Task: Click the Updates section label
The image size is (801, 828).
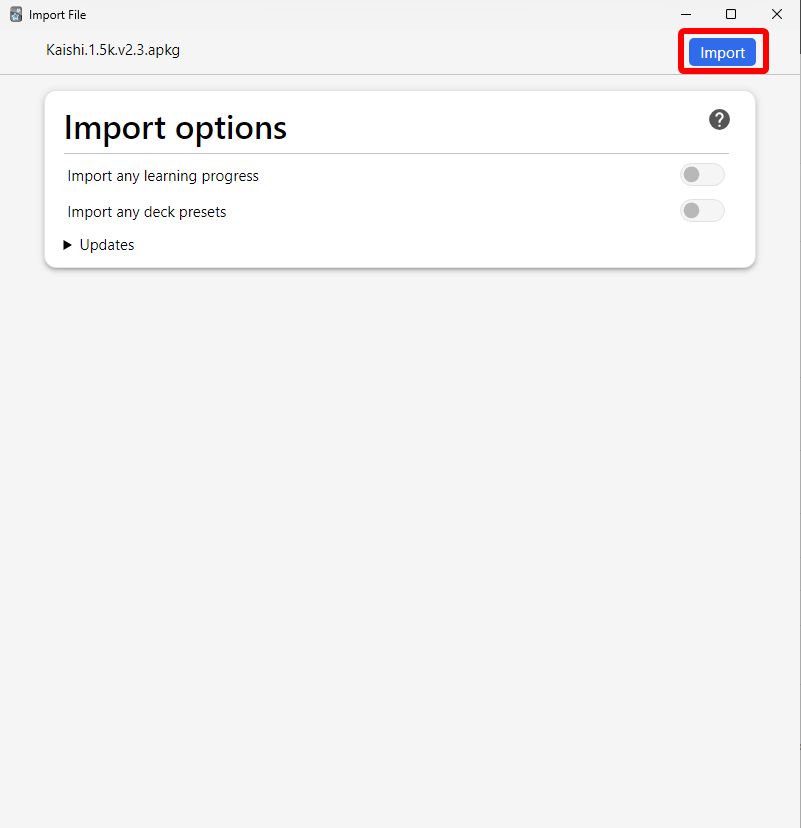Action: pos(107,245)
